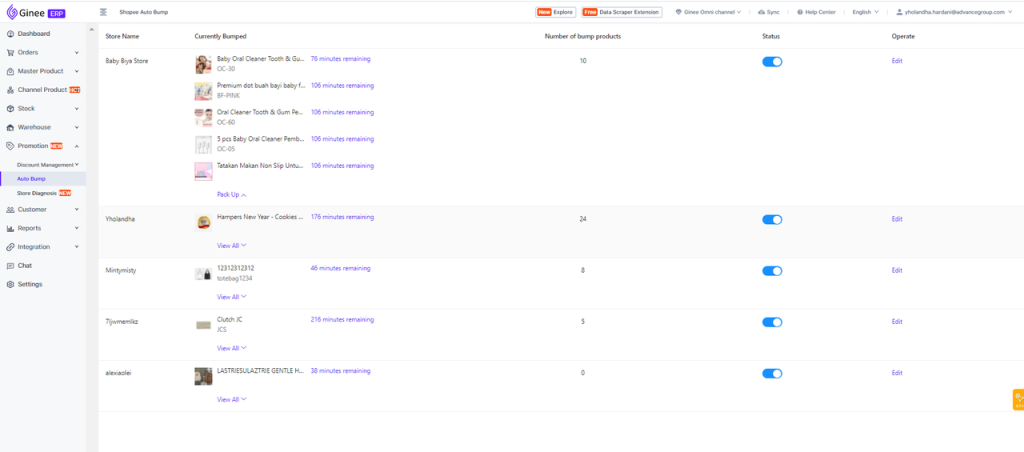
Task: Click the Customer people icon
Action: [10, 210]
